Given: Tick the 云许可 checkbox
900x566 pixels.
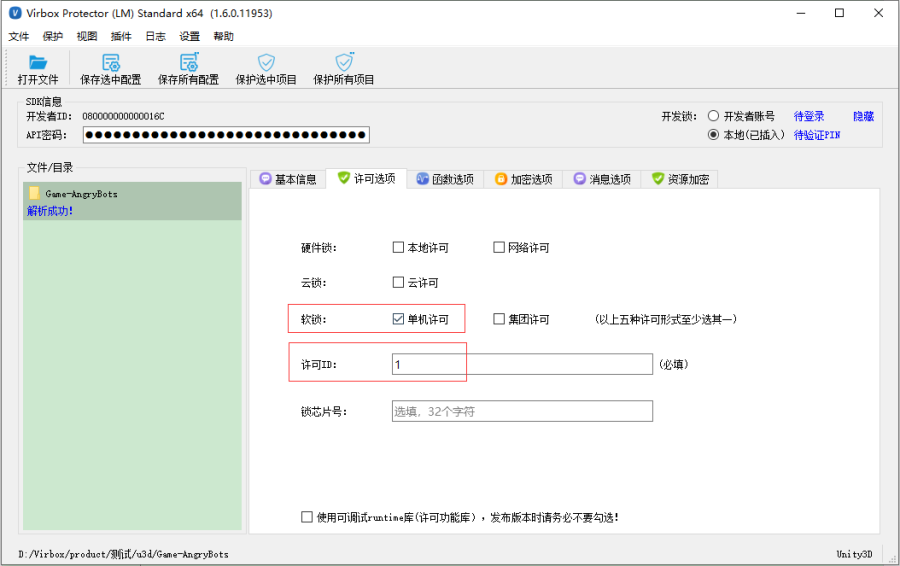Looking at the screenshot, I should pyautogui.click(x=398, y=282).
